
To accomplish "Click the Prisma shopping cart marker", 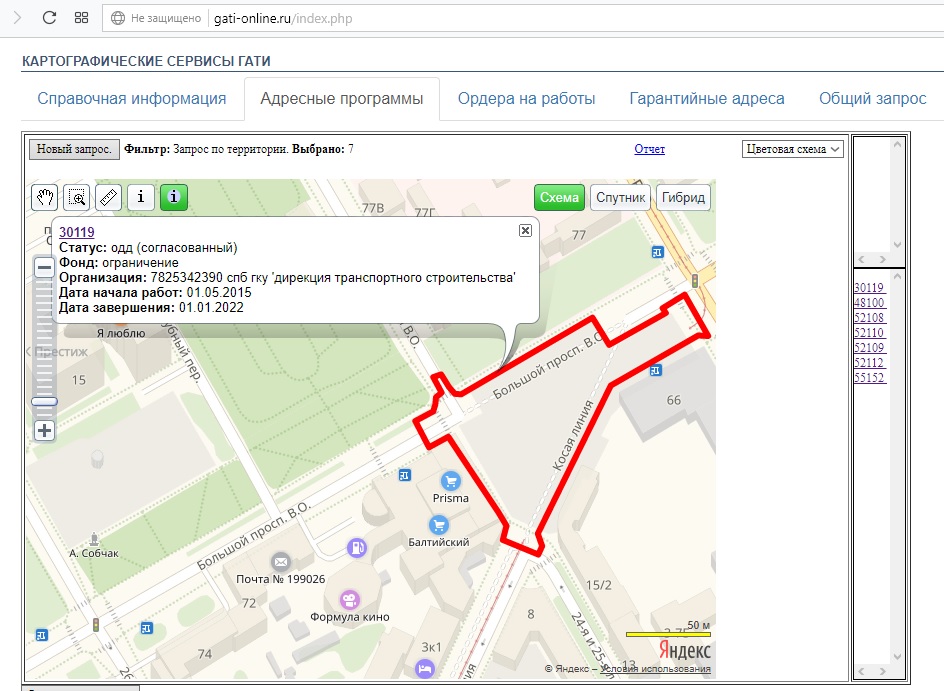I will 451,480.
